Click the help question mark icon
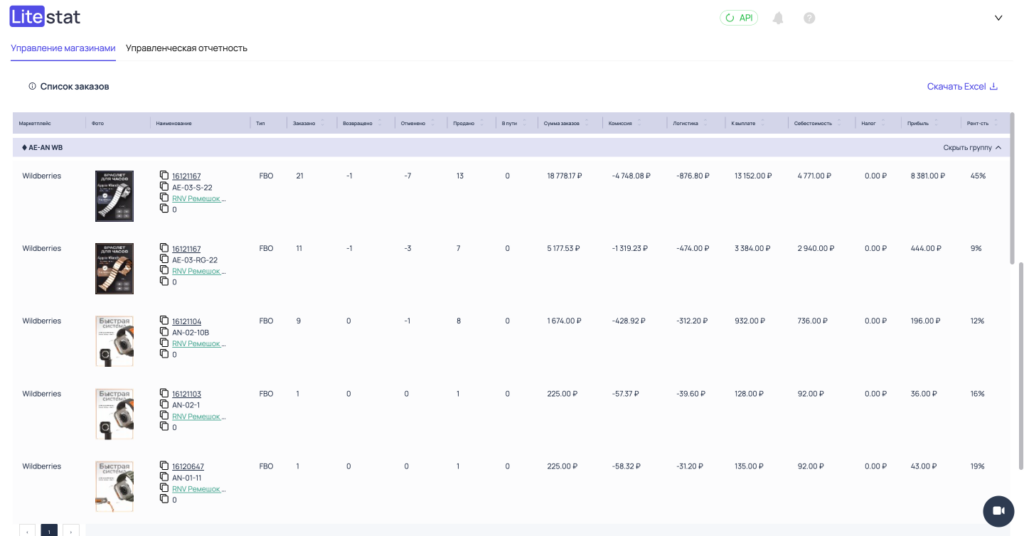The width and height of the screenshot is (1024, 536). (x=809, y=18)
